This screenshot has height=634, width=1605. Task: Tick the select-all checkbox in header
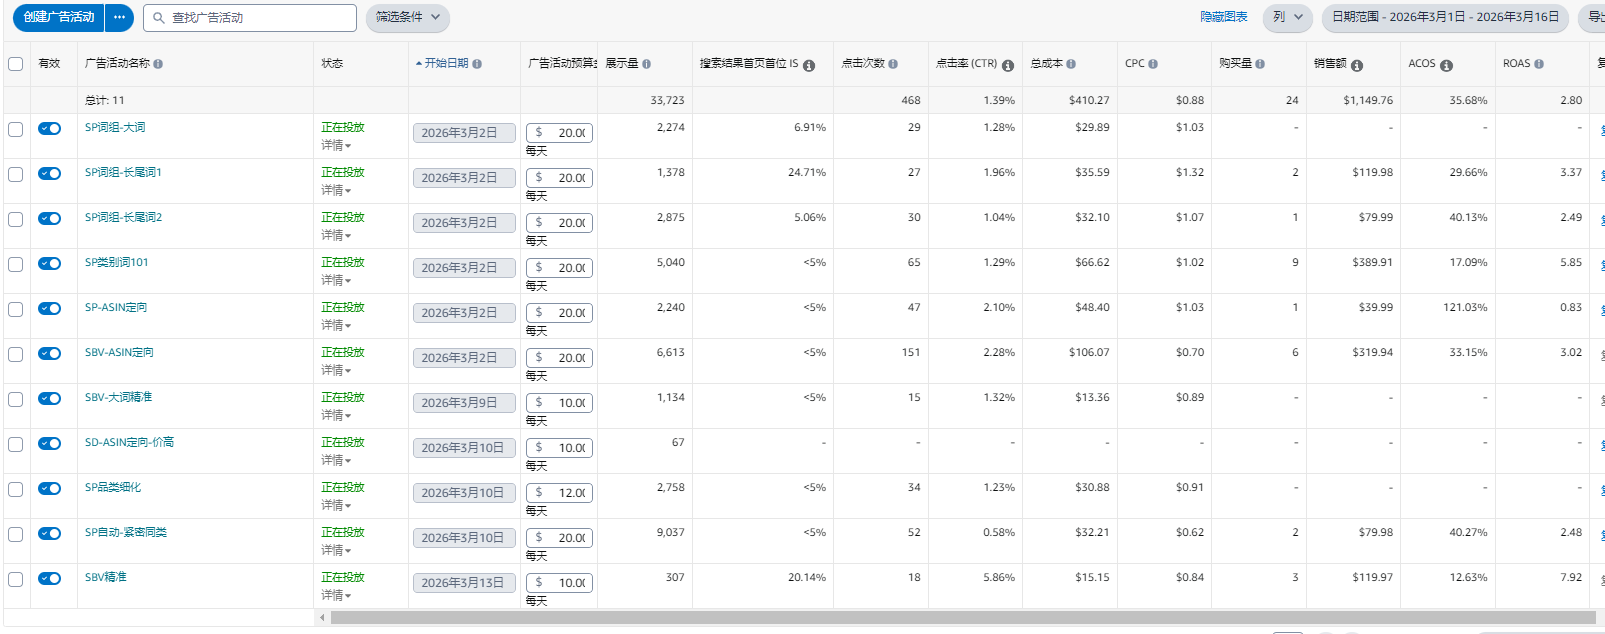16,64
